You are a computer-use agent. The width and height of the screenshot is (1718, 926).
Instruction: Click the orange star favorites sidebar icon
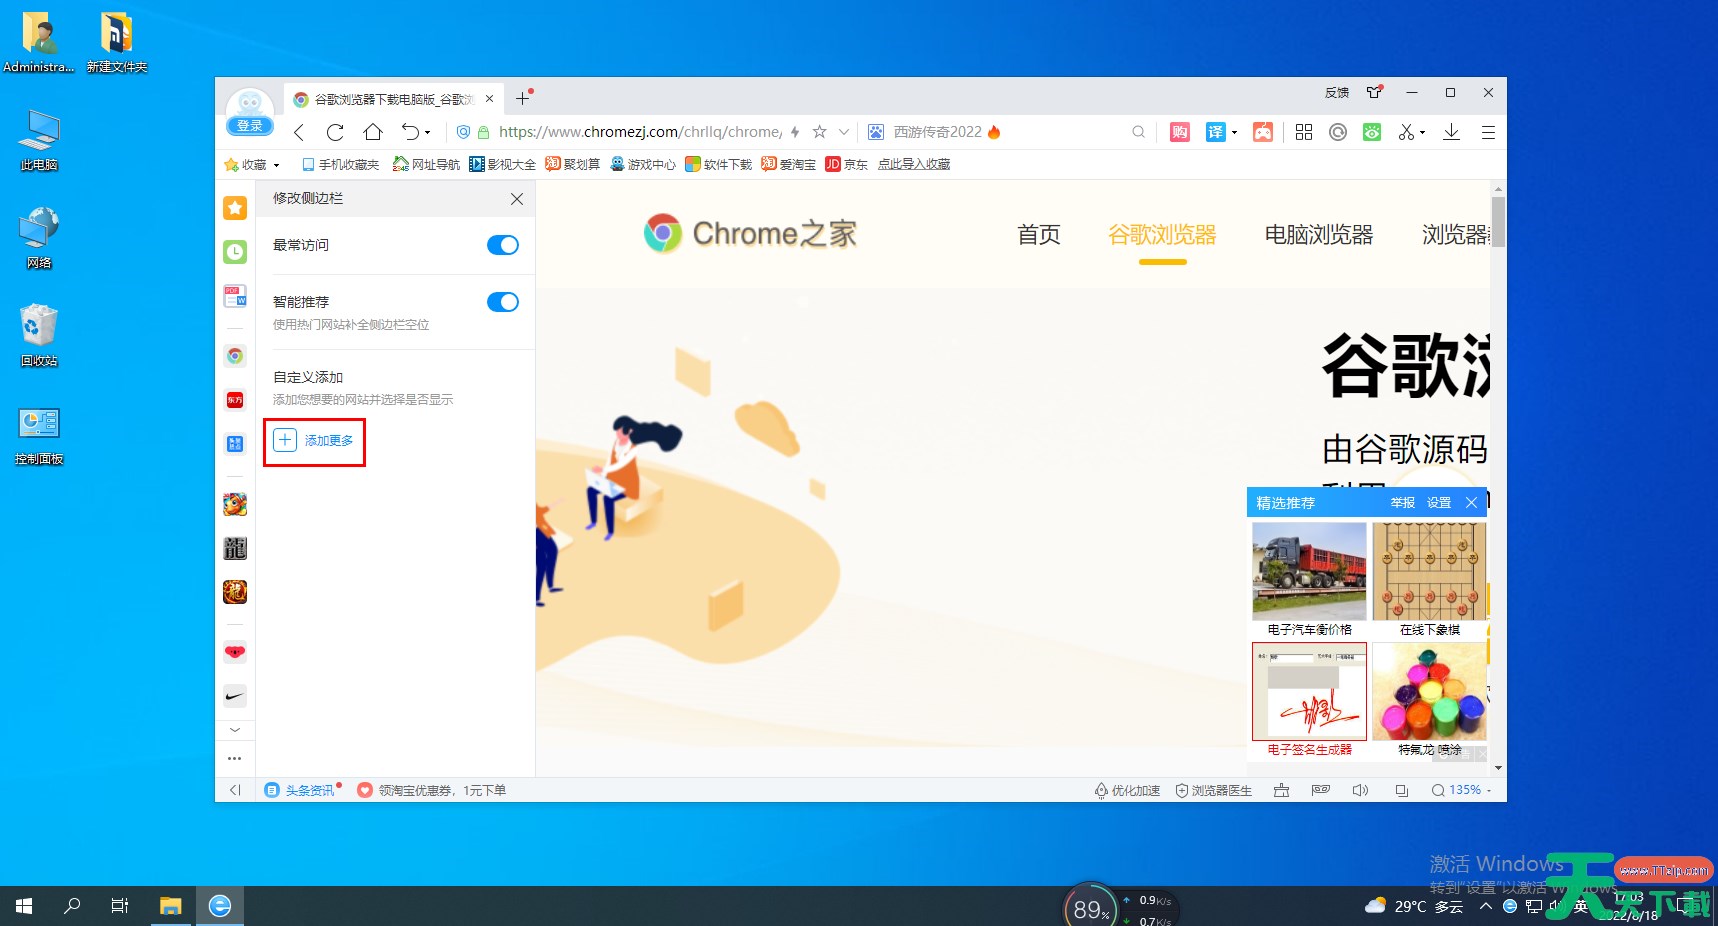[235, 207]
